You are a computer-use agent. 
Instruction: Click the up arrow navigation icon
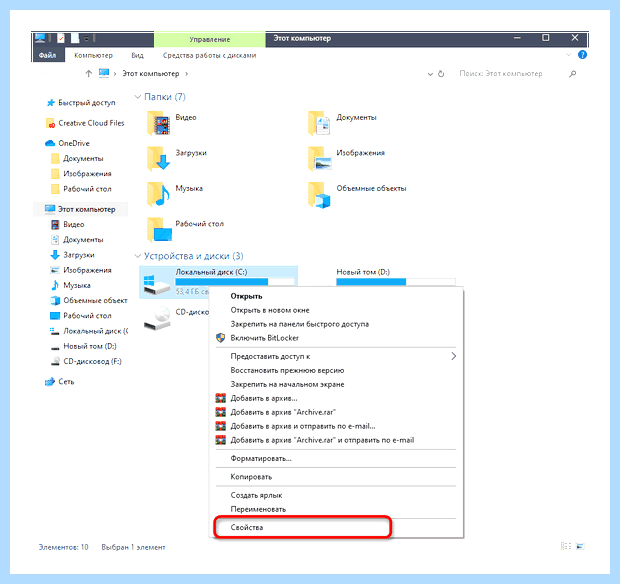tap(89, 74)
